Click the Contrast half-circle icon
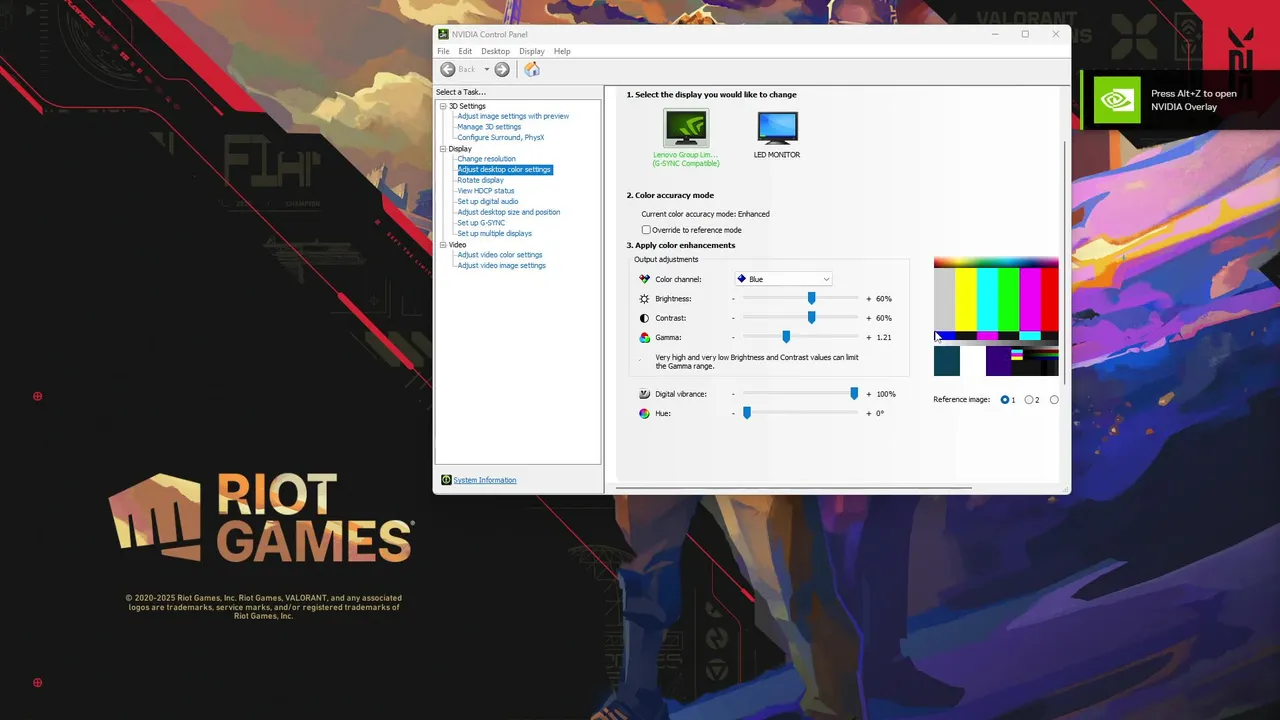 click(644, 318)
